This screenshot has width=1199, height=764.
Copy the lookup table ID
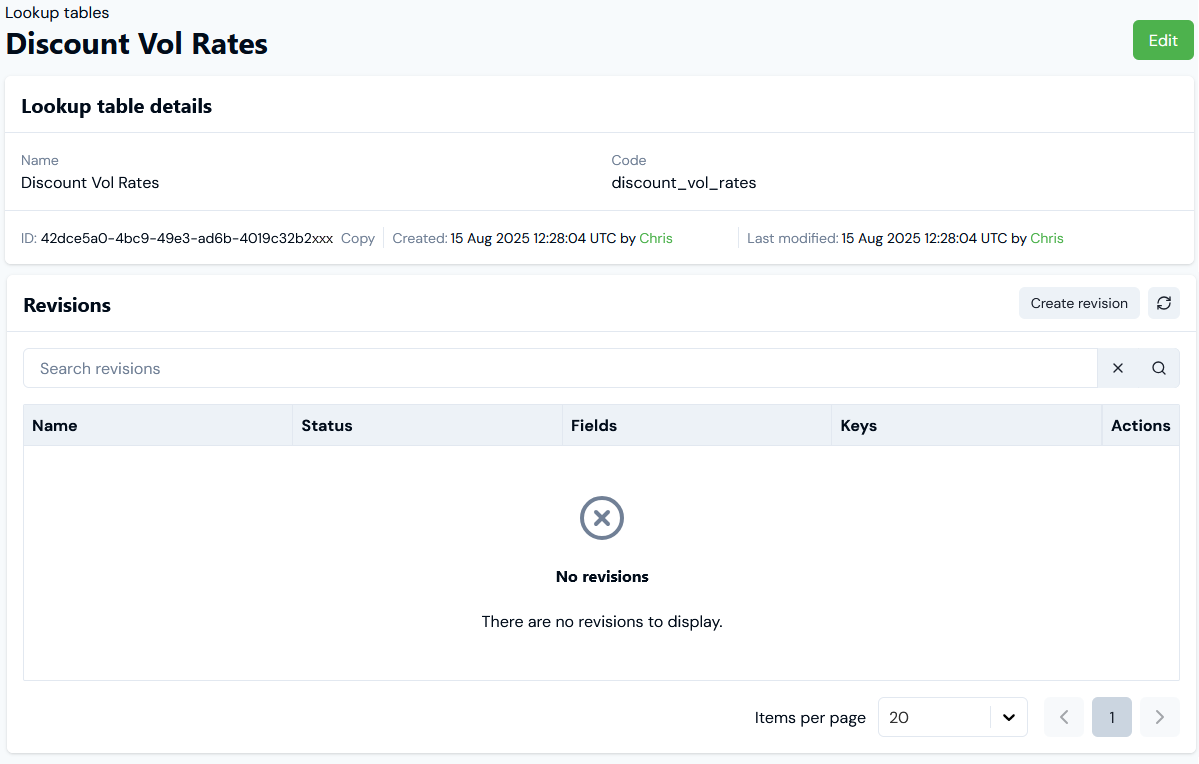click(x=357, y=238)
